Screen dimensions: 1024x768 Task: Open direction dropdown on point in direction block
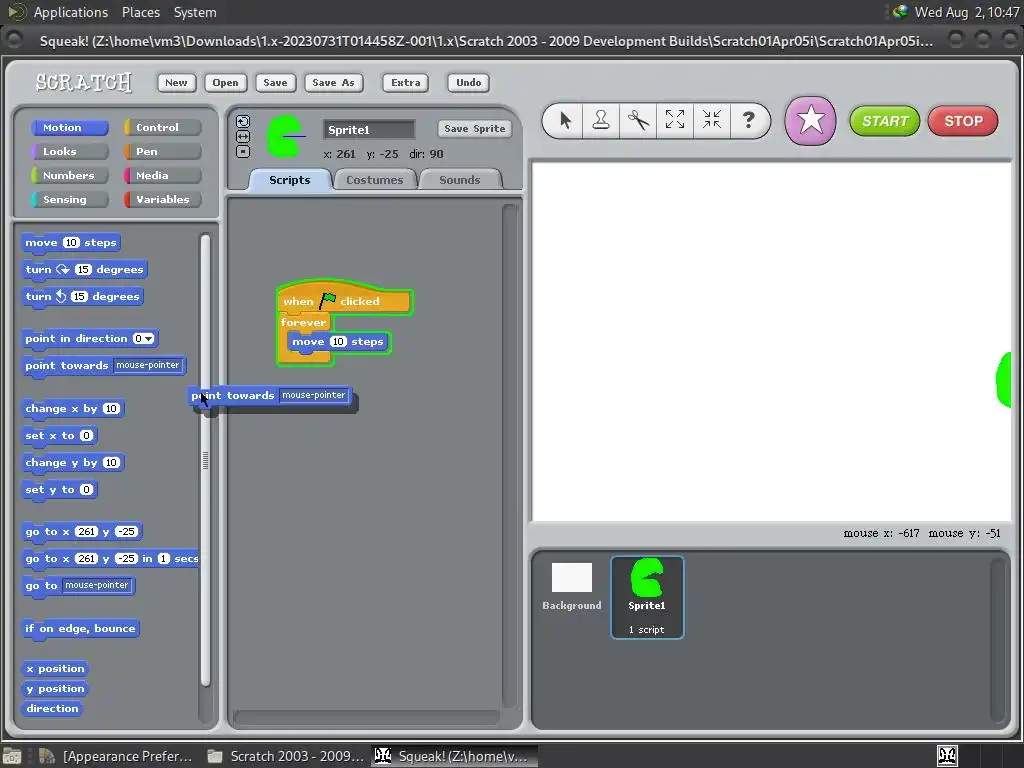coord(150,338)
